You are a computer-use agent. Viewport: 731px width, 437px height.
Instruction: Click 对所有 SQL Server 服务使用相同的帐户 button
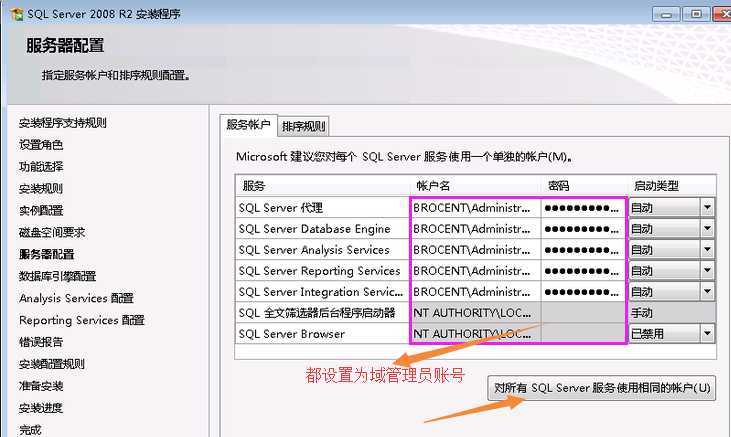[601, 388]
